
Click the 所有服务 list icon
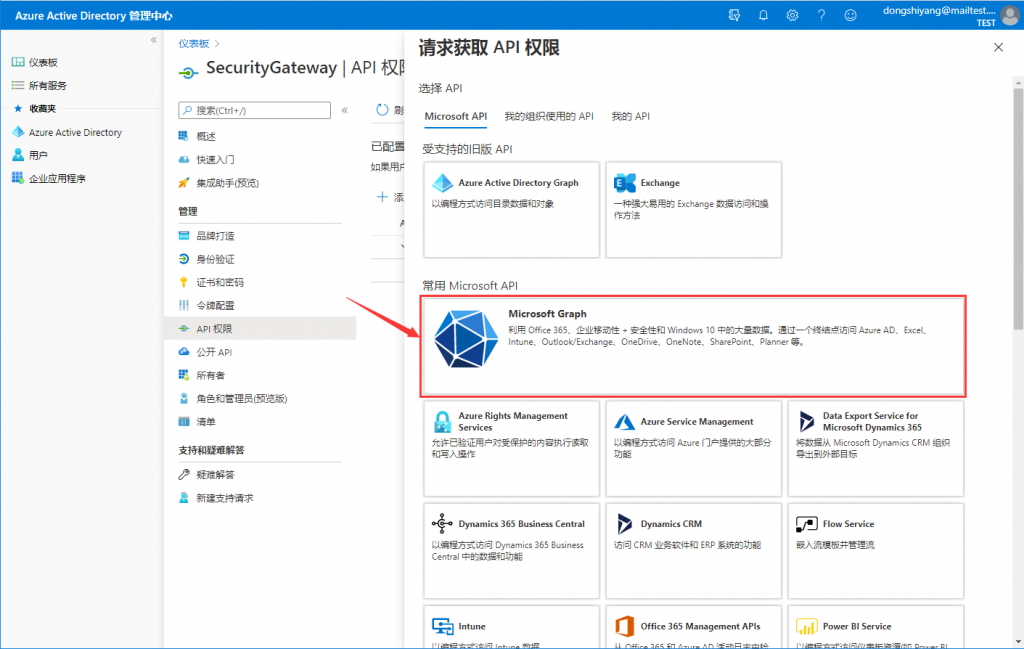coord(18,86)
